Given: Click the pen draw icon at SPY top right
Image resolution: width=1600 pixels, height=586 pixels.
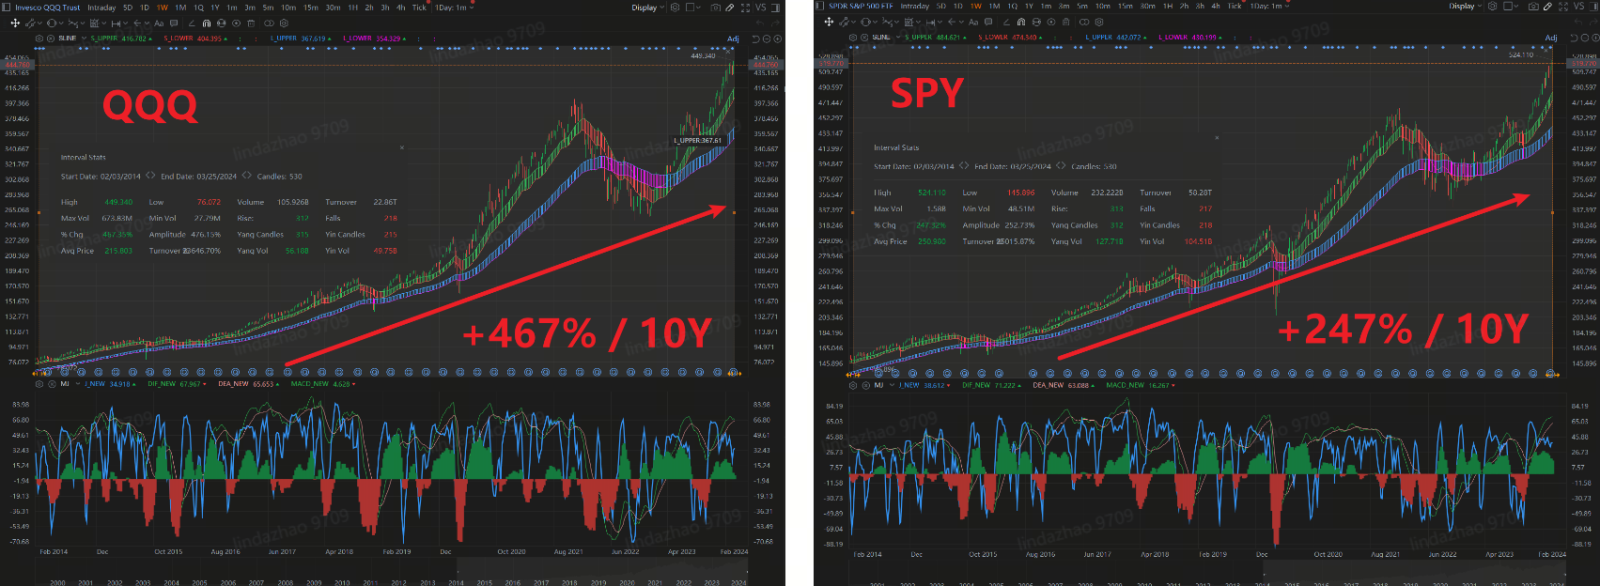Looking at the screenshot, I should pyautogui.click(x=1547, y=6).
